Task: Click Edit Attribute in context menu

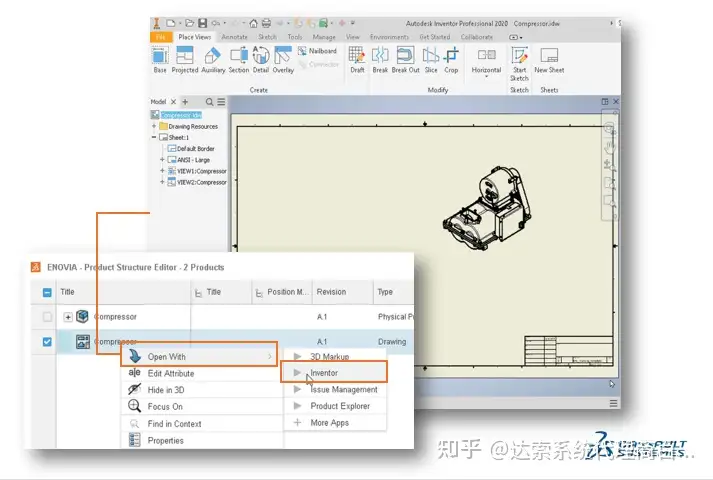Action: [x=202, y=373]
